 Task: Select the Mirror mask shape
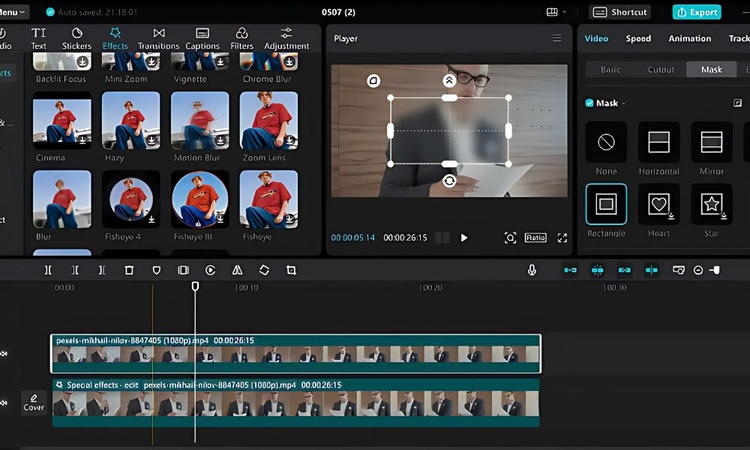point(711,142)
